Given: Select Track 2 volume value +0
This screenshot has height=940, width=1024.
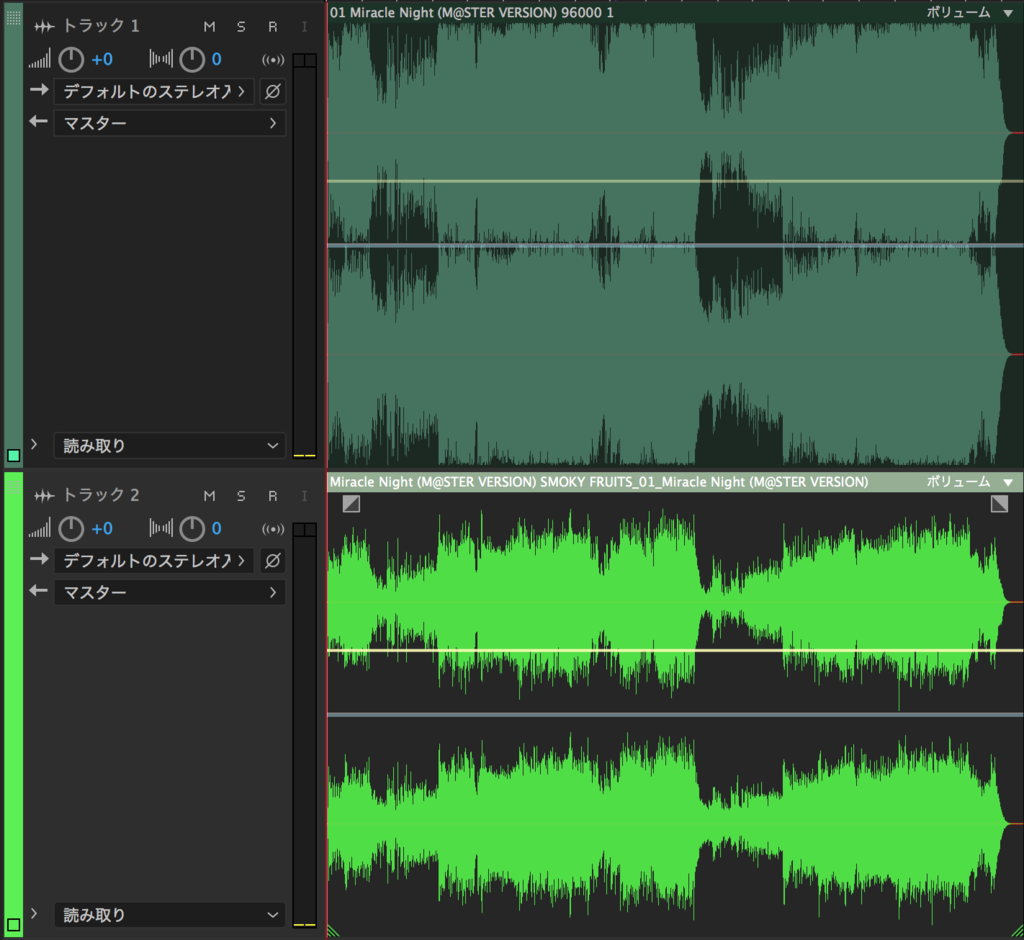Looking at the screenshot, I should pos(102,528).
